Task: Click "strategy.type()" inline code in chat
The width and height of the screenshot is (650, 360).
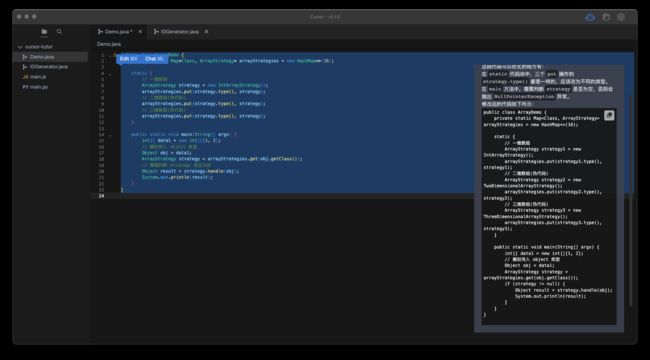Action: pyautogui.click(x=505, y=82)
